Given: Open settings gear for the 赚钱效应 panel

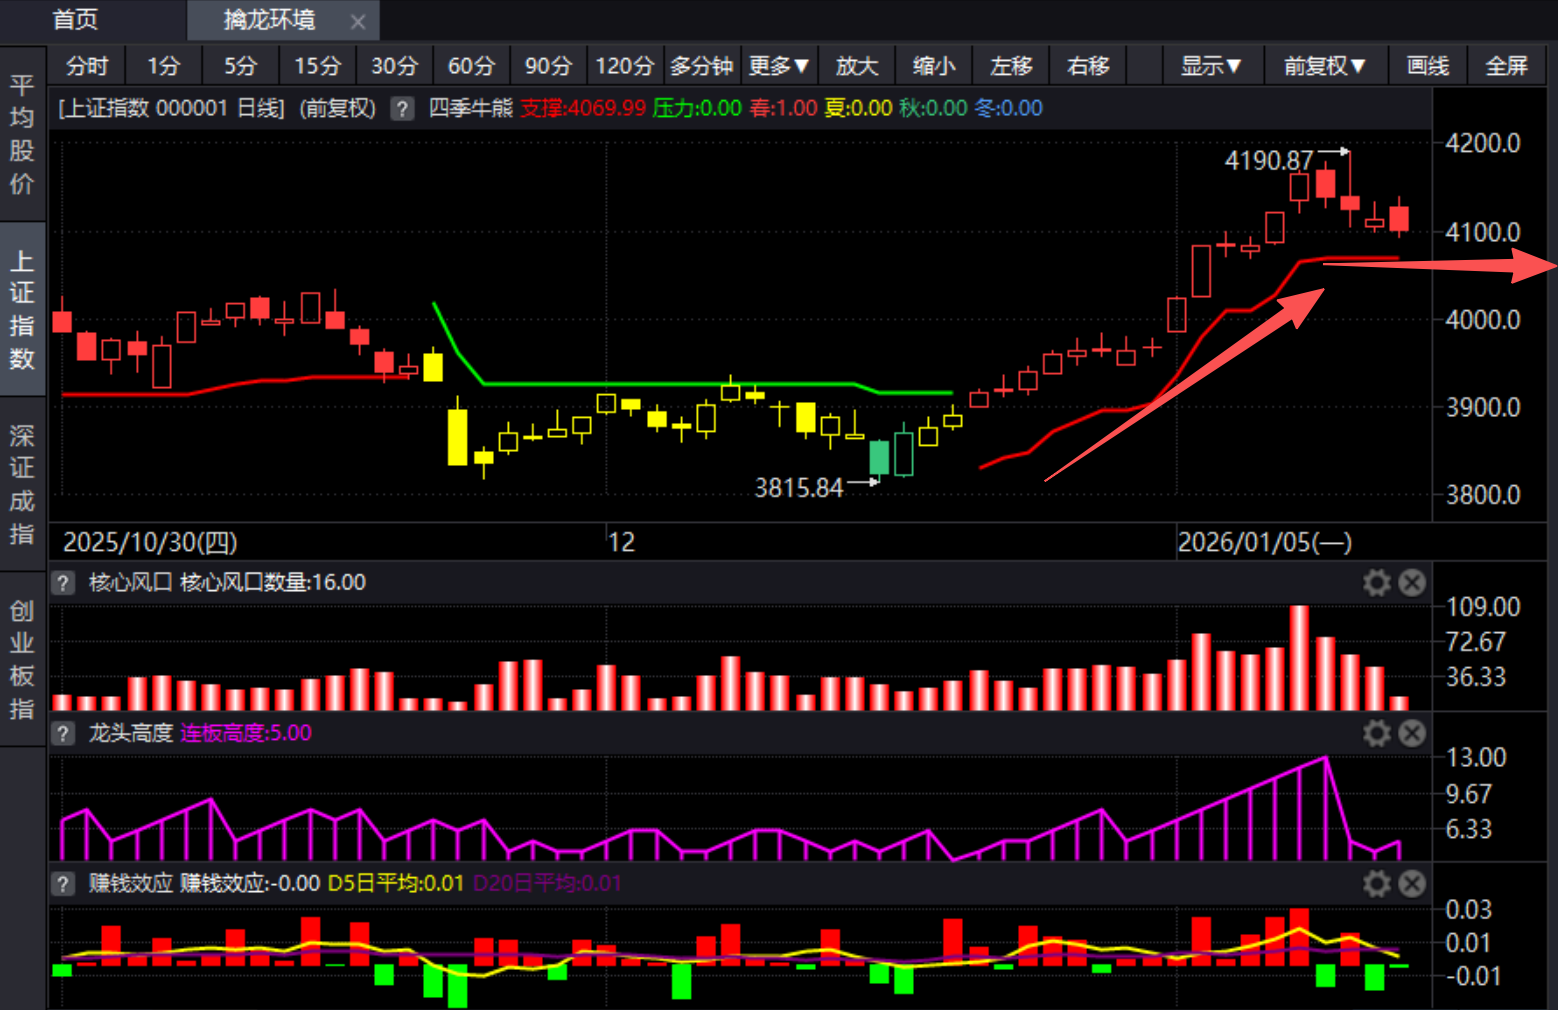Looking at the screenshot, I should tap(1377, 884).
